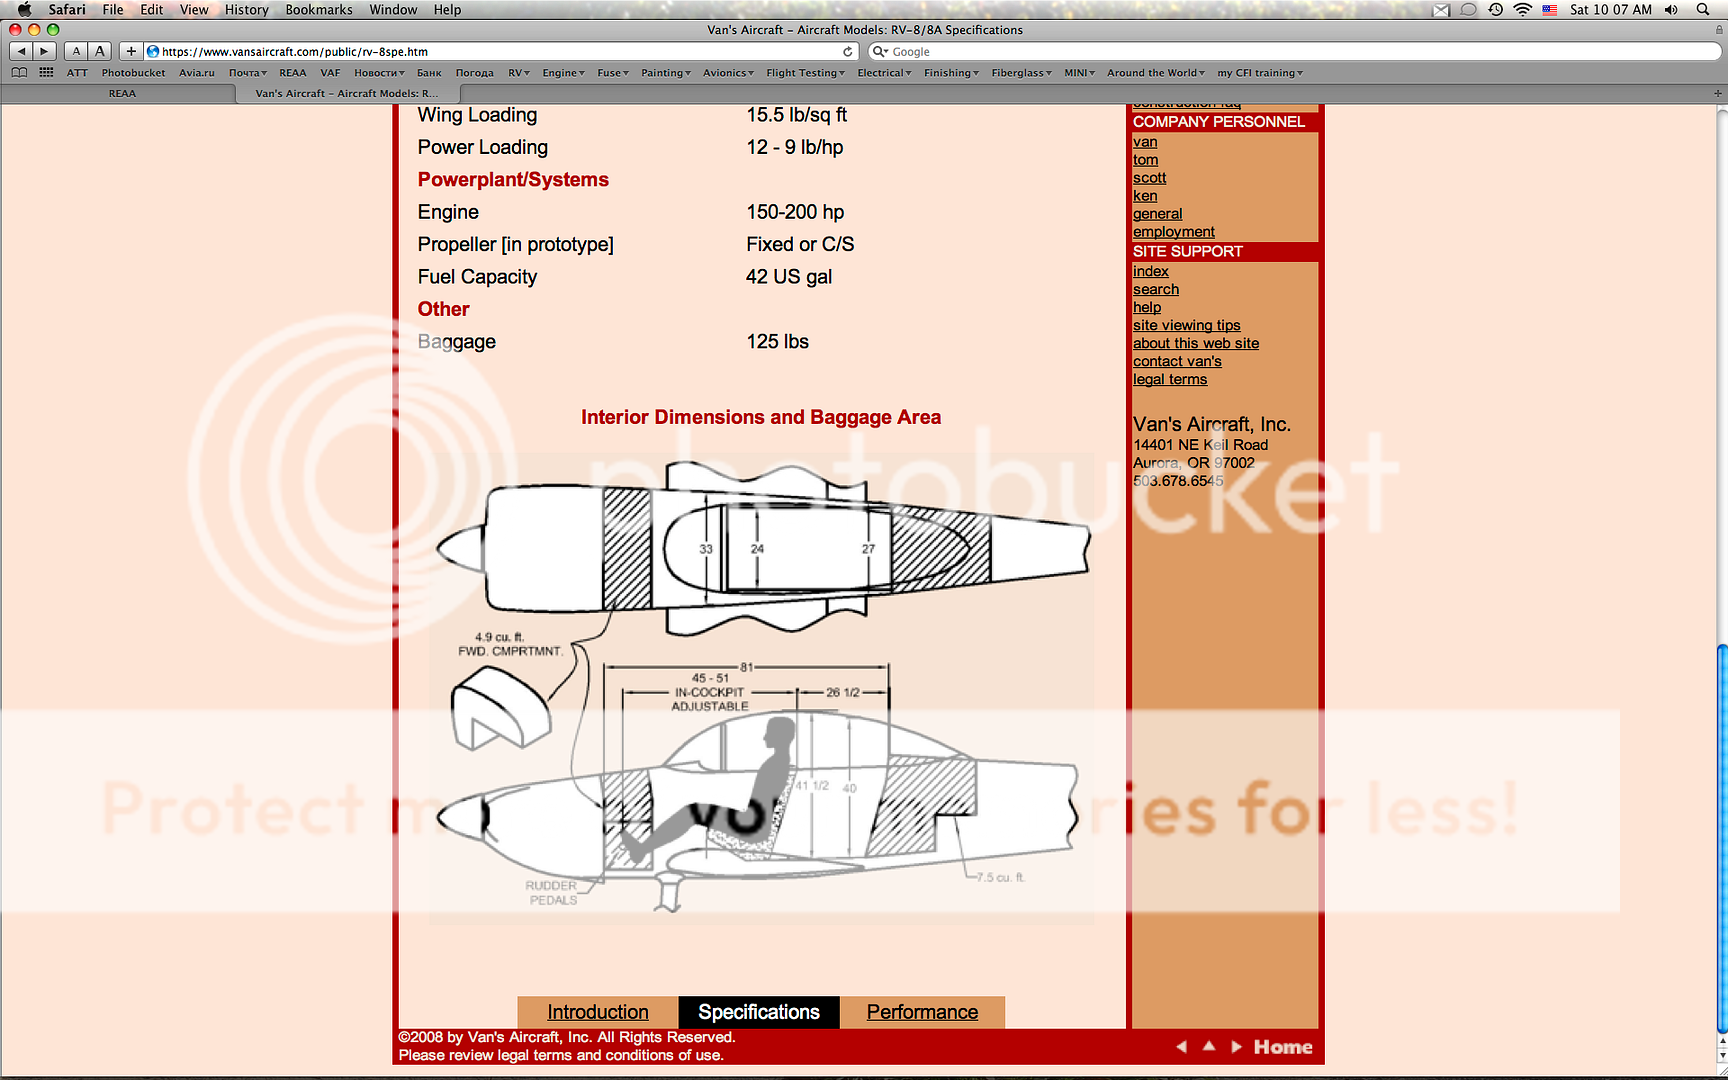
Task: Open the Bookmarks menu
Action: tap(319, 9)
